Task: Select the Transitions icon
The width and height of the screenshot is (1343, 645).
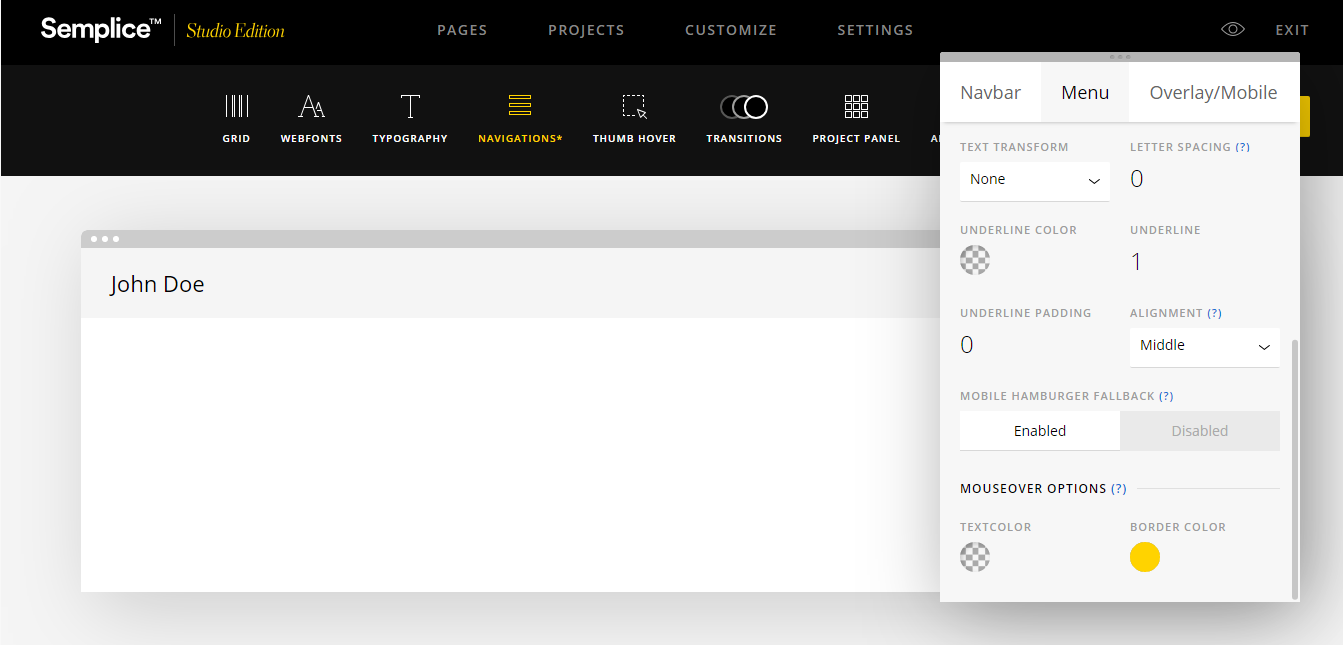Action: (x=744, y=107)
